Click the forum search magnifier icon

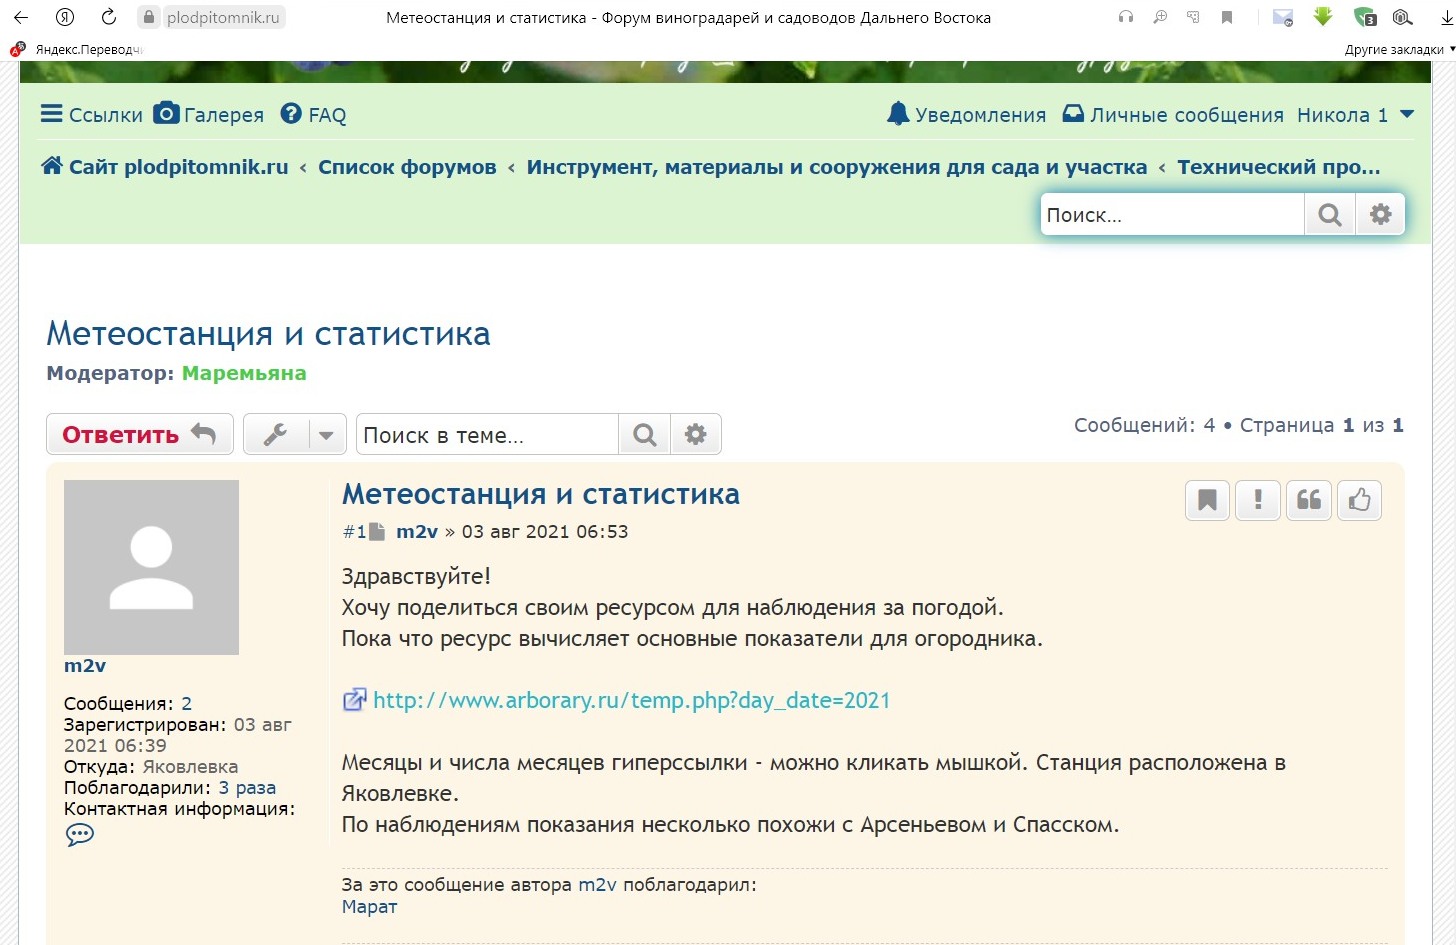(1329, 215)
